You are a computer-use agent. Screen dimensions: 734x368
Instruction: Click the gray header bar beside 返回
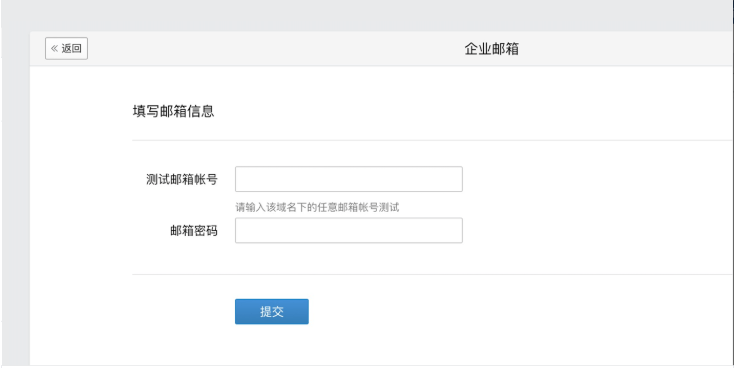pos(281,49)
